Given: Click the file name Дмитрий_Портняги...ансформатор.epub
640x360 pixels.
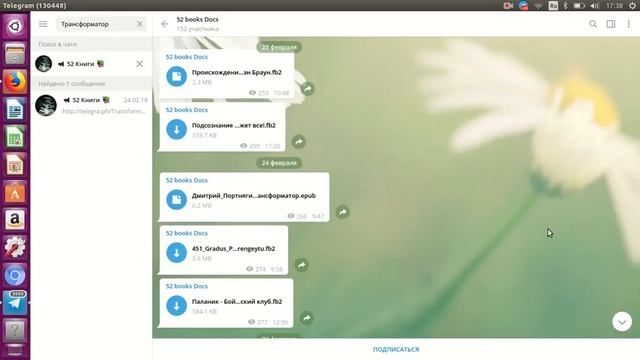Looking at the screenshot, I should pos(254,196).
